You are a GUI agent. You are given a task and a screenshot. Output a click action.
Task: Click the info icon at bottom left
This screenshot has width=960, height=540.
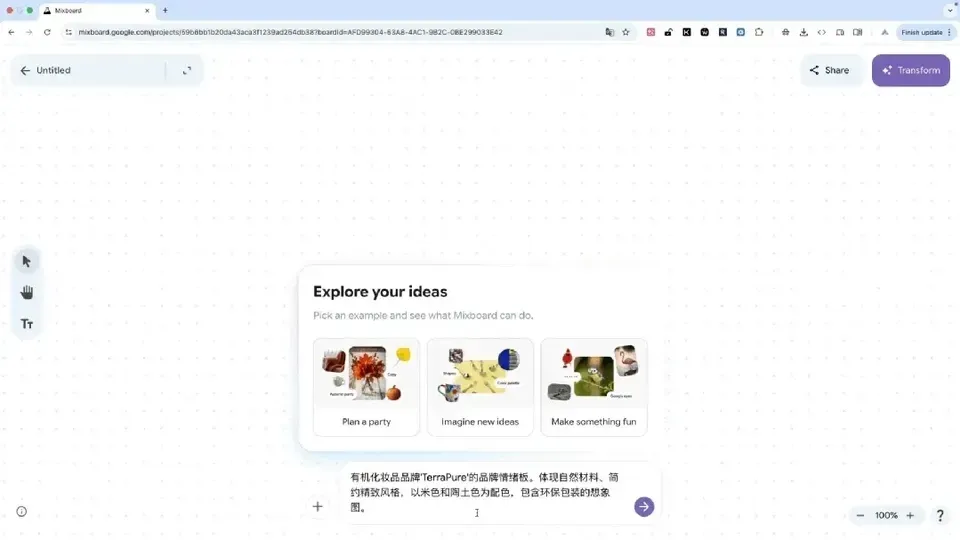pos(21,511)
